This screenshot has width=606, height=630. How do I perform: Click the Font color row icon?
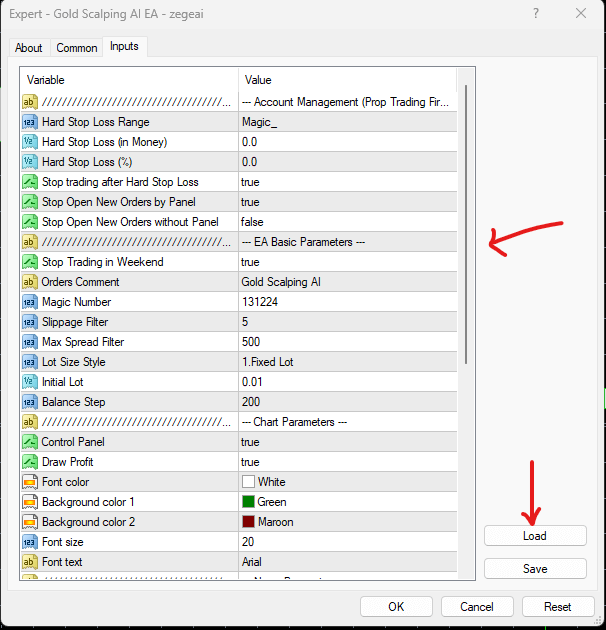tap(29, 482)
